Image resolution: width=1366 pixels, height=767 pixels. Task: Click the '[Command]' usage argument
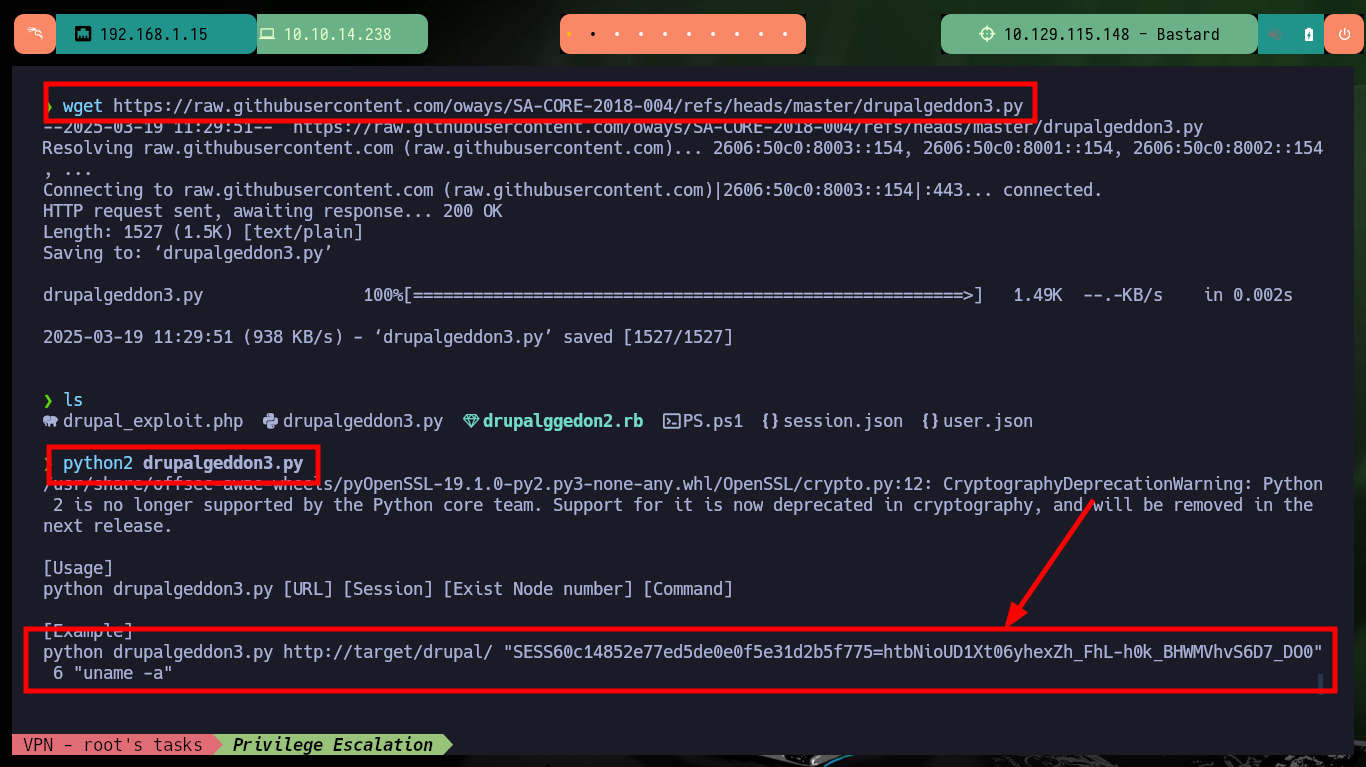[688, 589]
